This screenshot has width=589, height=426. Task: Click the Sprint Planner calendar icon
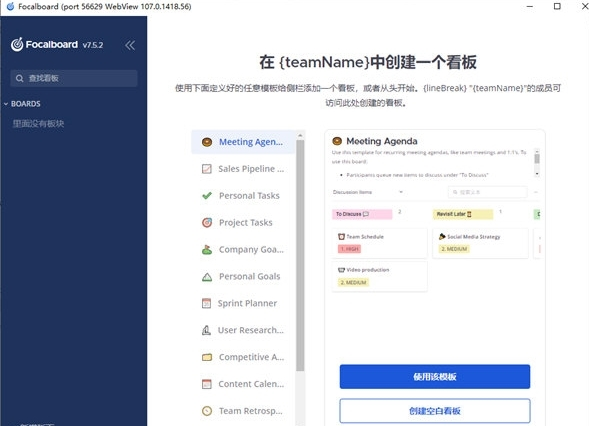[206, 303]
